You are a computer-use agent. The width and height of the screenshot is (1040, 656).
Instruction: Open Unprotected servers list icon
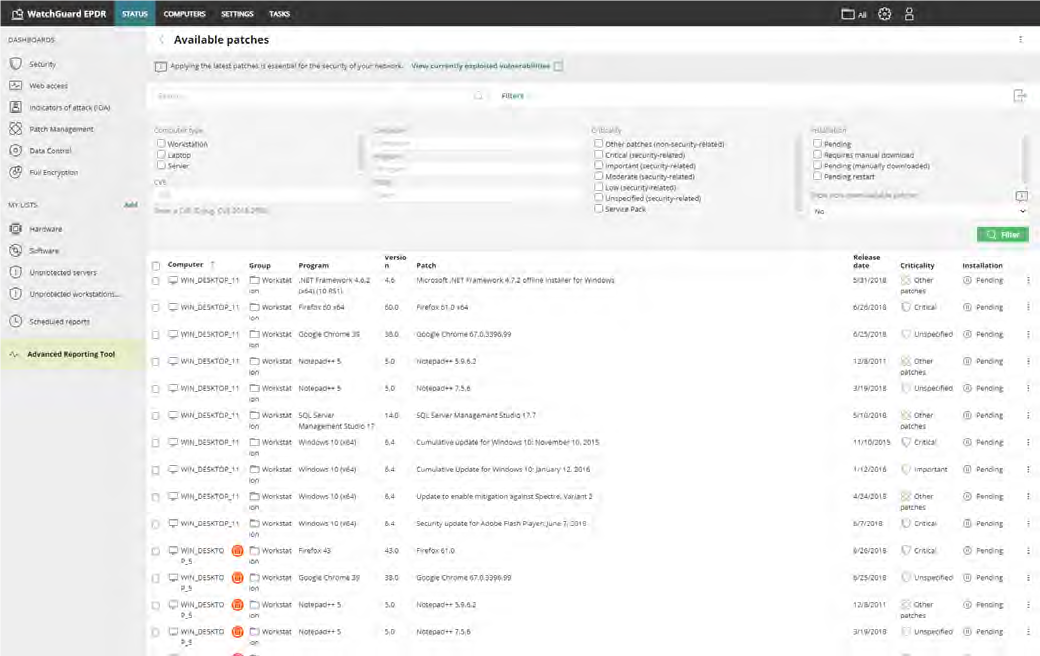pos(16,272)
